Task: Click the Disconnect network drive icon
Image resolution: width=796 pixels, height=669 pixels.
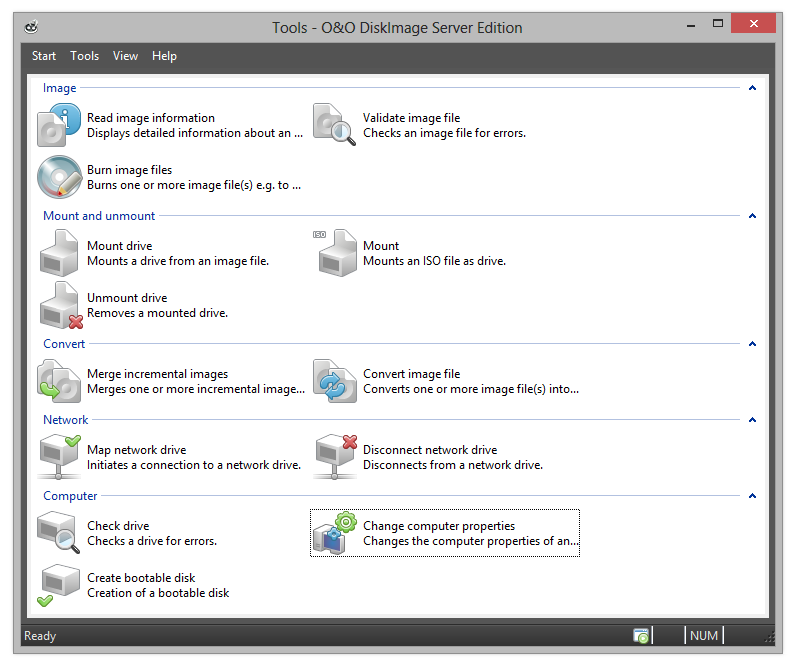Action: pos(336,457)
